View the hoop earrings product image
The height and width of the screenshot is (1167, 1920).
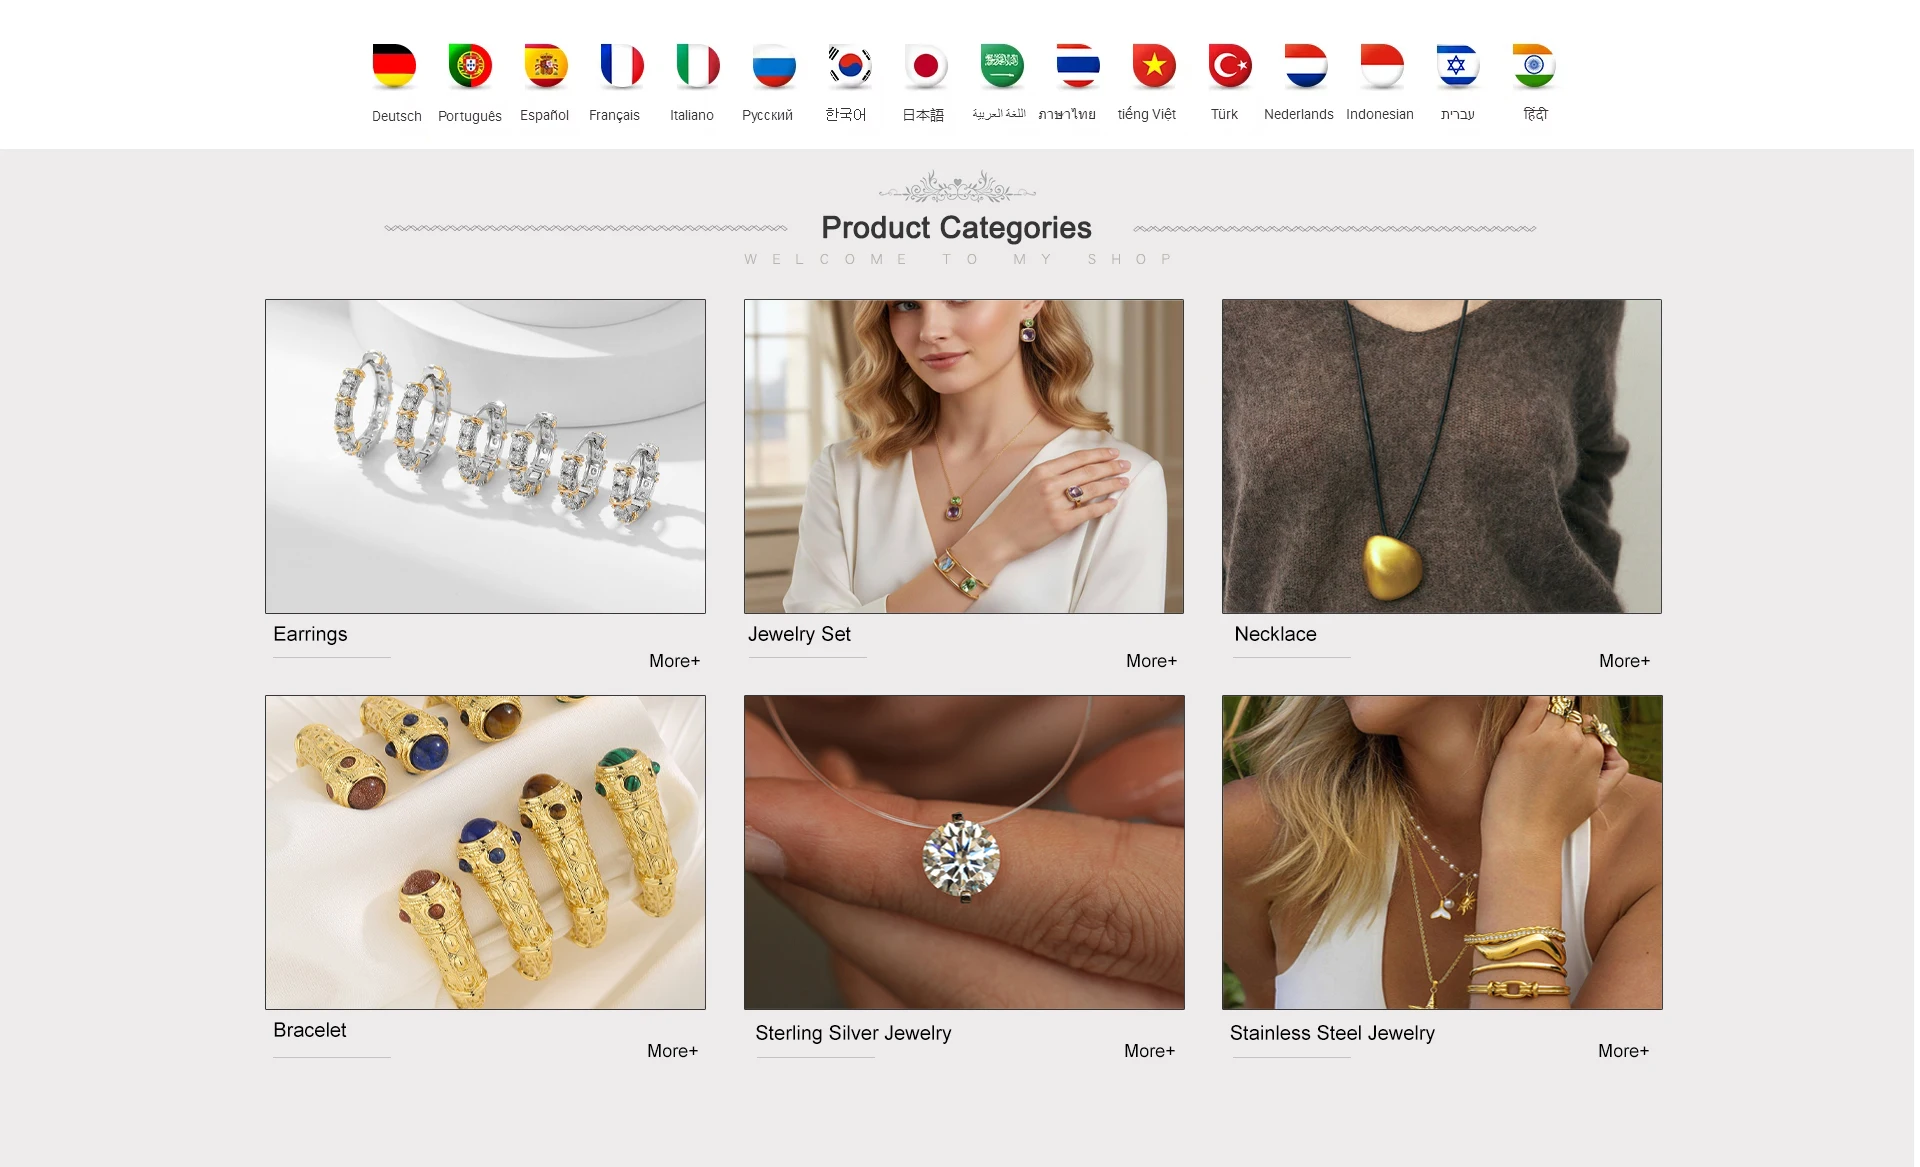485,456
